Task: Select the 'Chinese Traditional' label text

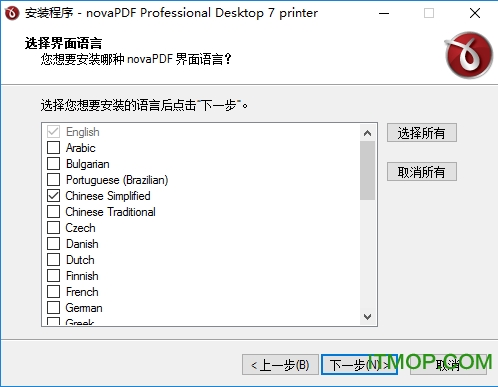Action: [110, 212]
